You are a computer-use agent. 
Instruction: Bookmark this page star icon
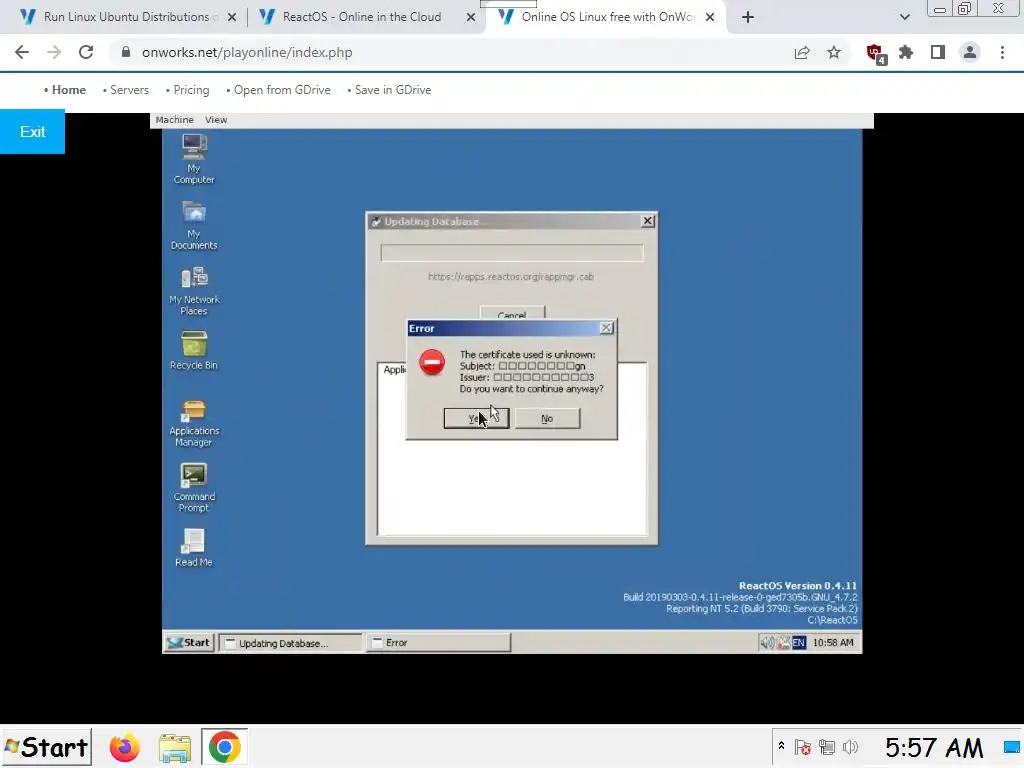(x=834, y=52)
